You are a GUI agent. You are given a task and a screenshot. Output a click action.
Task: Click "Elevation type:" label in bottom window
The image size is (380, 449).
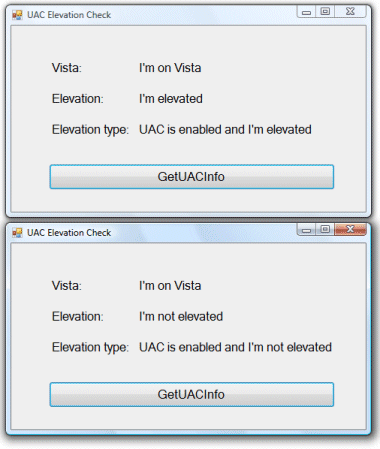pyautogui.click(x=90, y=347)
